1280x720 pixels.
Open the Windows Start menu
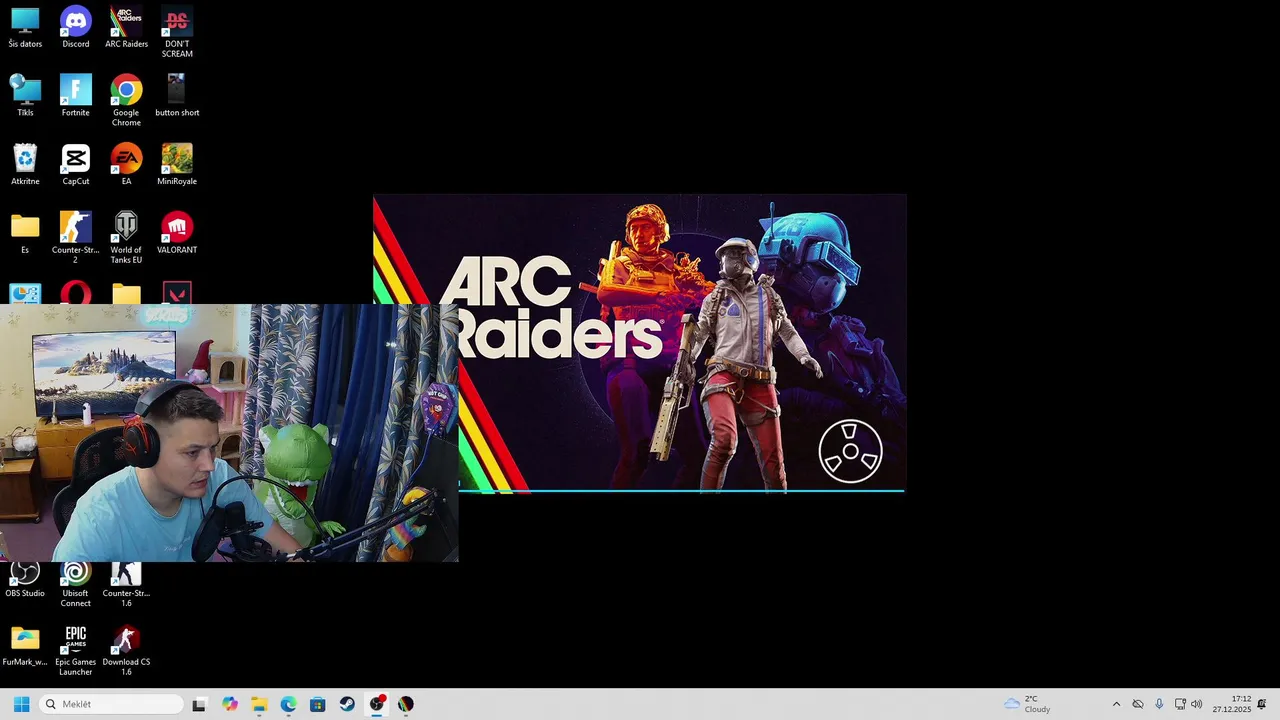click(21, 704)
